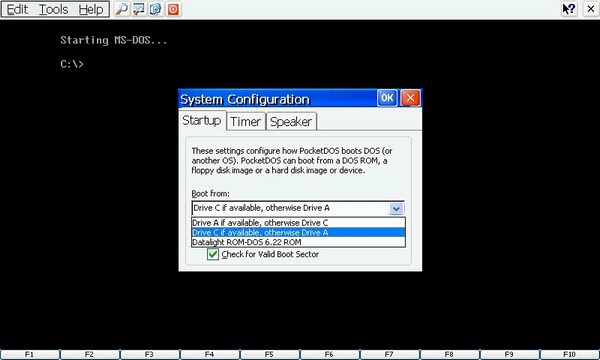Click the red power toolbar icon
Image resolution: width=600 pixels, height=360 pixels.
[x=173, y=9]
